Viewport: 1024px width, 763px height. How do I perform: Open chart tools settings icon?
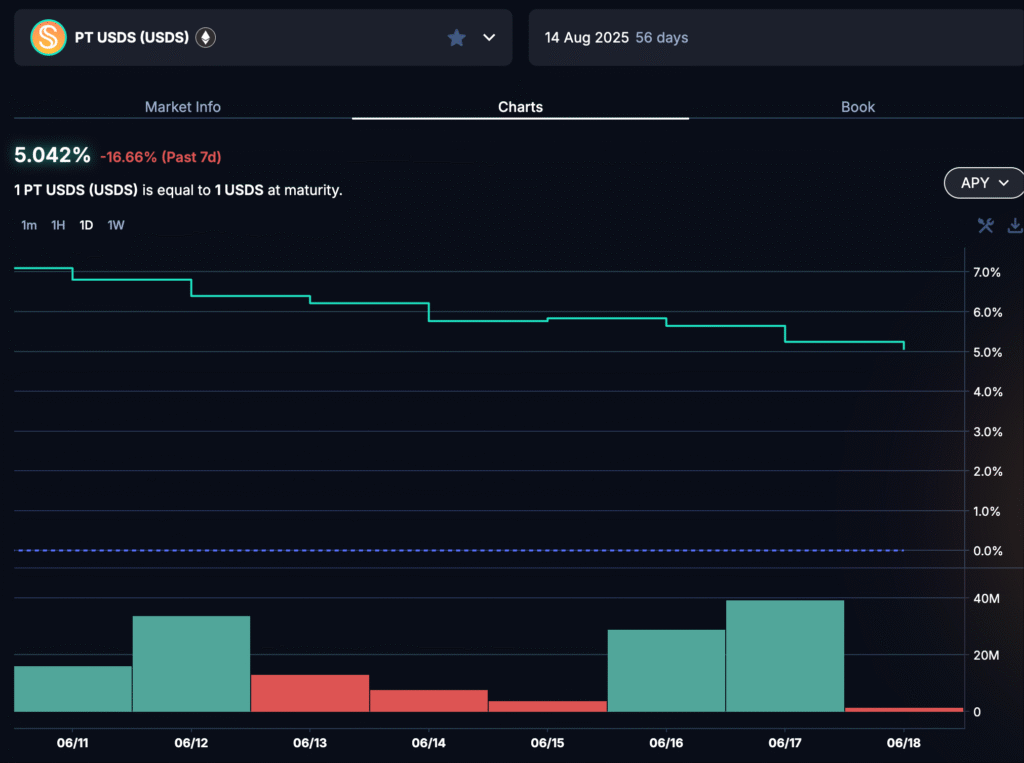(x=985, y=226)
